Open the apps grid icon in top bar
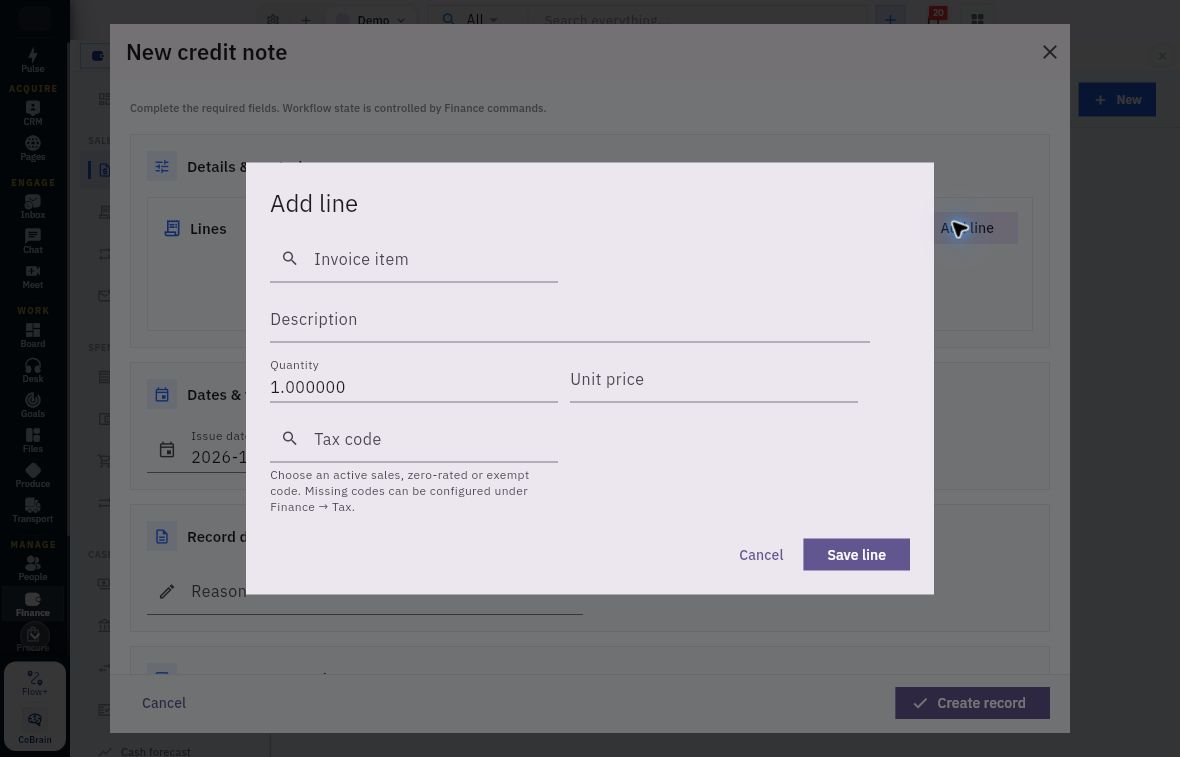The height and width of the screenshot is (757, 1180). click(977, 20)
